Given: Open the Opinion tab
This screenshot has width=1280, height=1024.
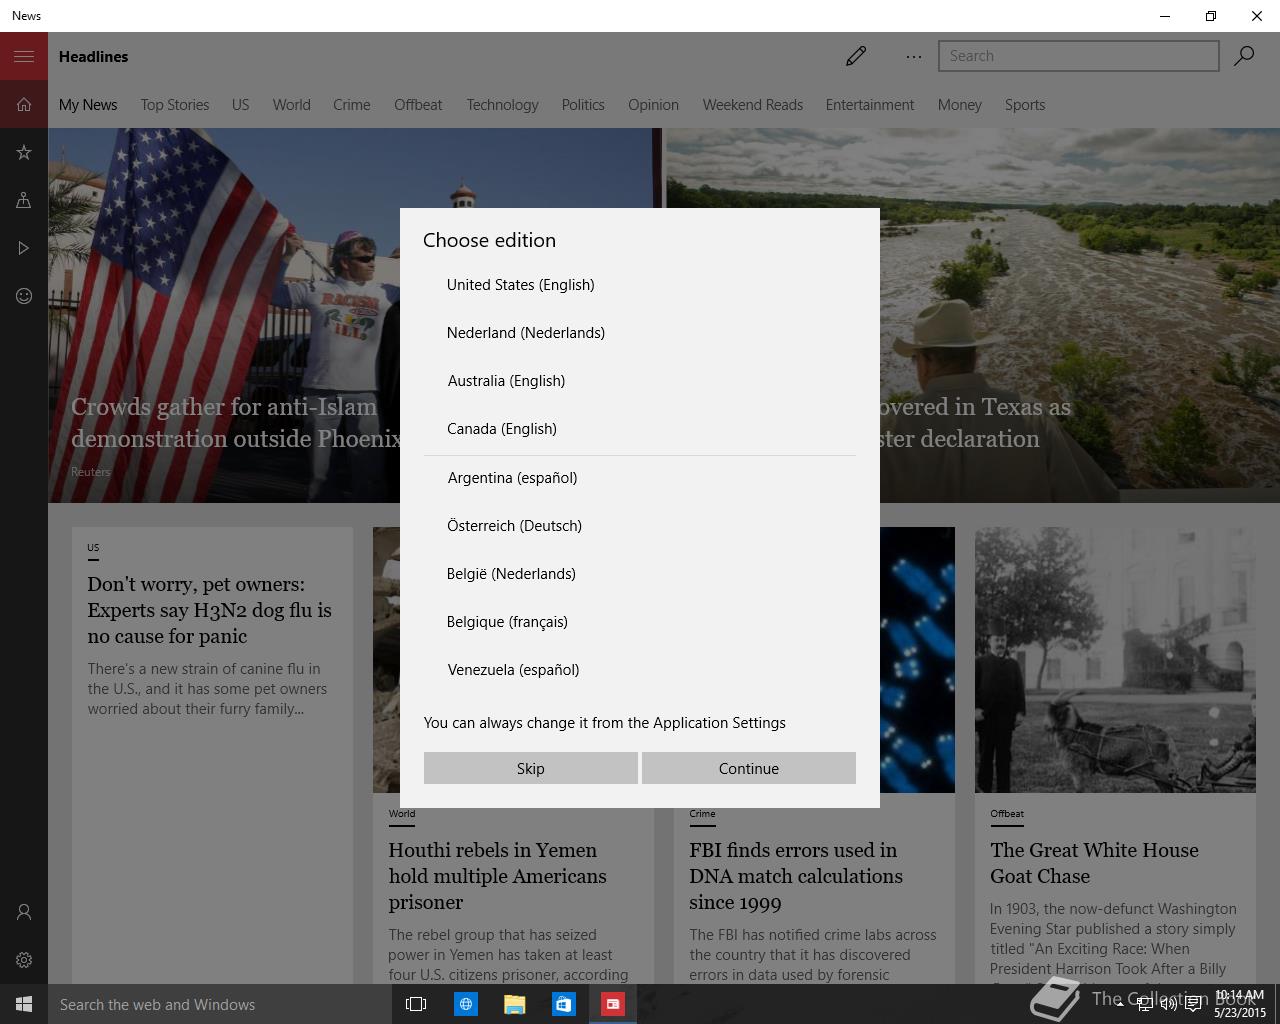Looking at the screenshot, I should coord(653,105).
